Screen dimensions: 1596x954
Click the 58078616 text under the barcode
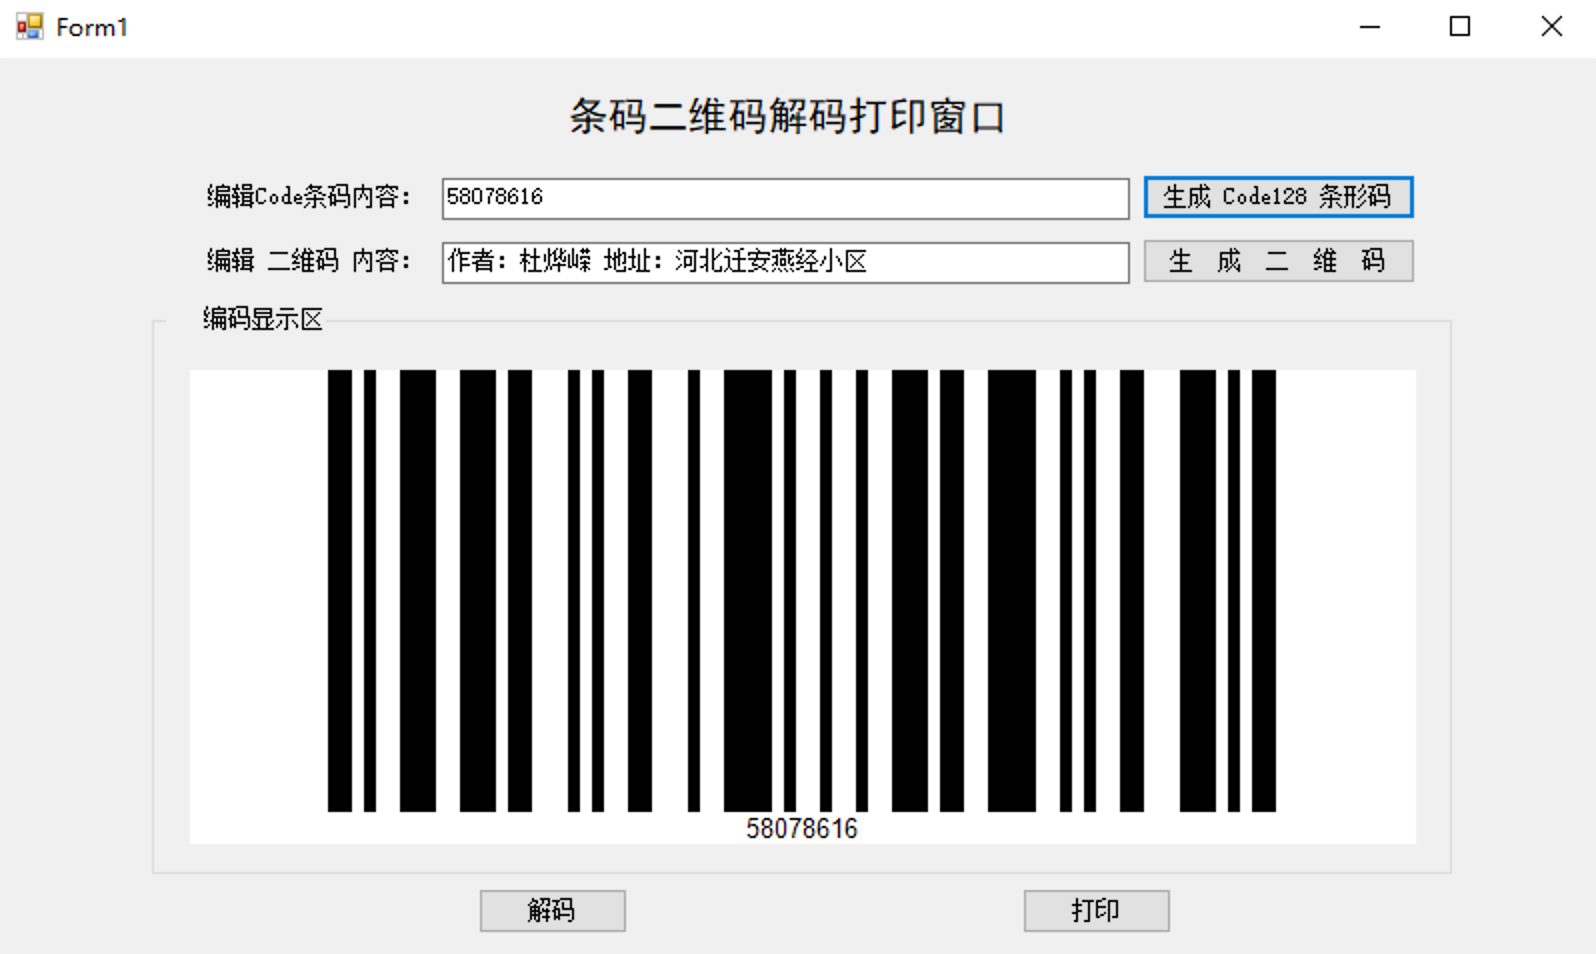tap(802, 828)
